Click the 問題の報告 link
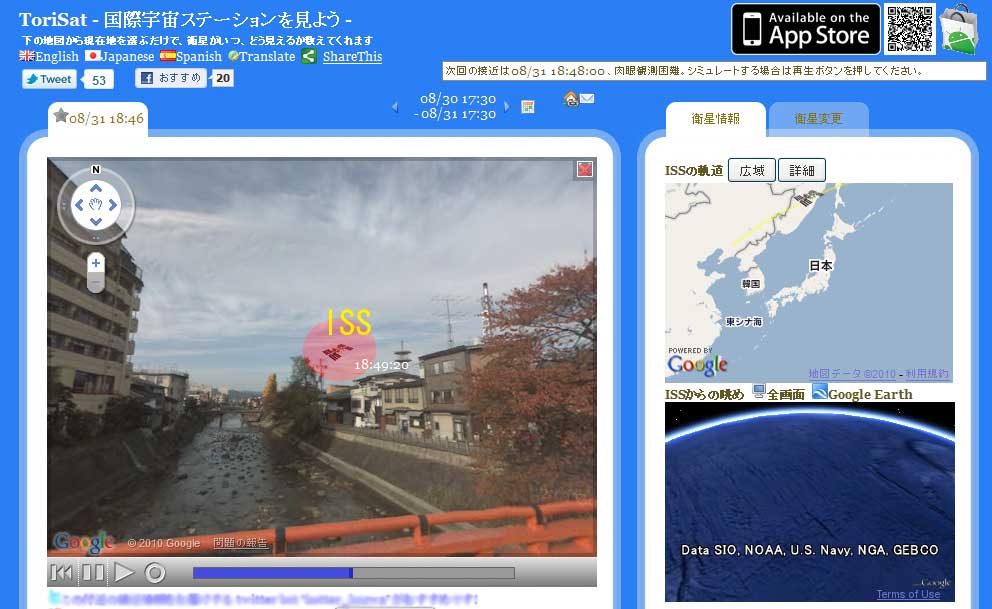The height and width of the screenshot is (609, 992). pos(240,543)
